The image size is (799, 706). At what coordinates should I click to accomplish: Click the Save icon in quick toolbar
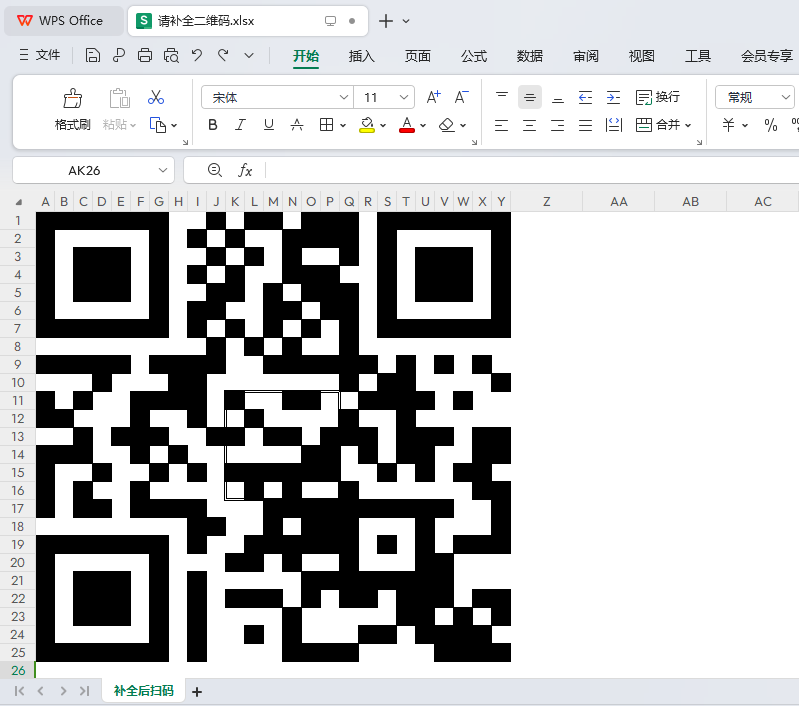pyautogui.click(x=93, y=55)
